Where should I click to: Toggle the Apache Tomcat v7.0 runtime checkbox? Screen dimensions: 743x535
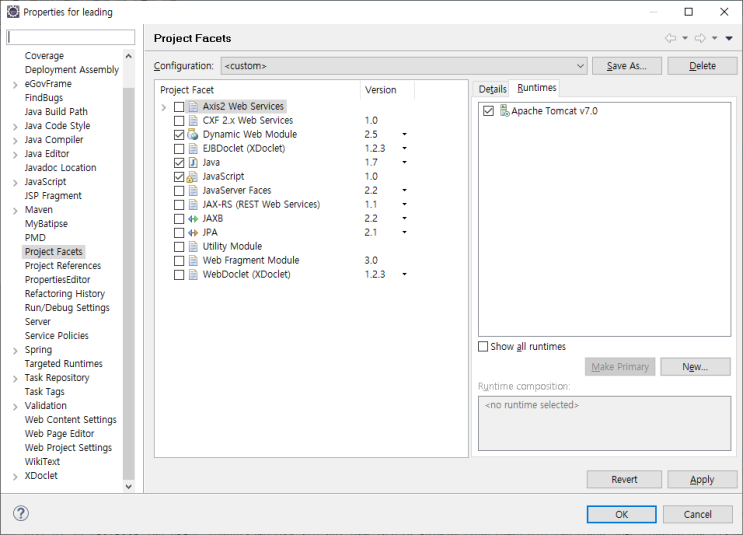pyautogui.click(x=488, y=111)
